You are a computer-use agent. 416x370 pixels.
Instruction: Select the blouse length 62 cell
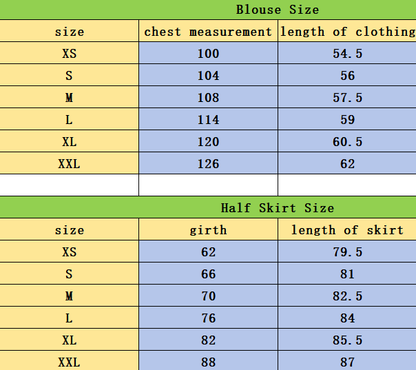[347, 163]
